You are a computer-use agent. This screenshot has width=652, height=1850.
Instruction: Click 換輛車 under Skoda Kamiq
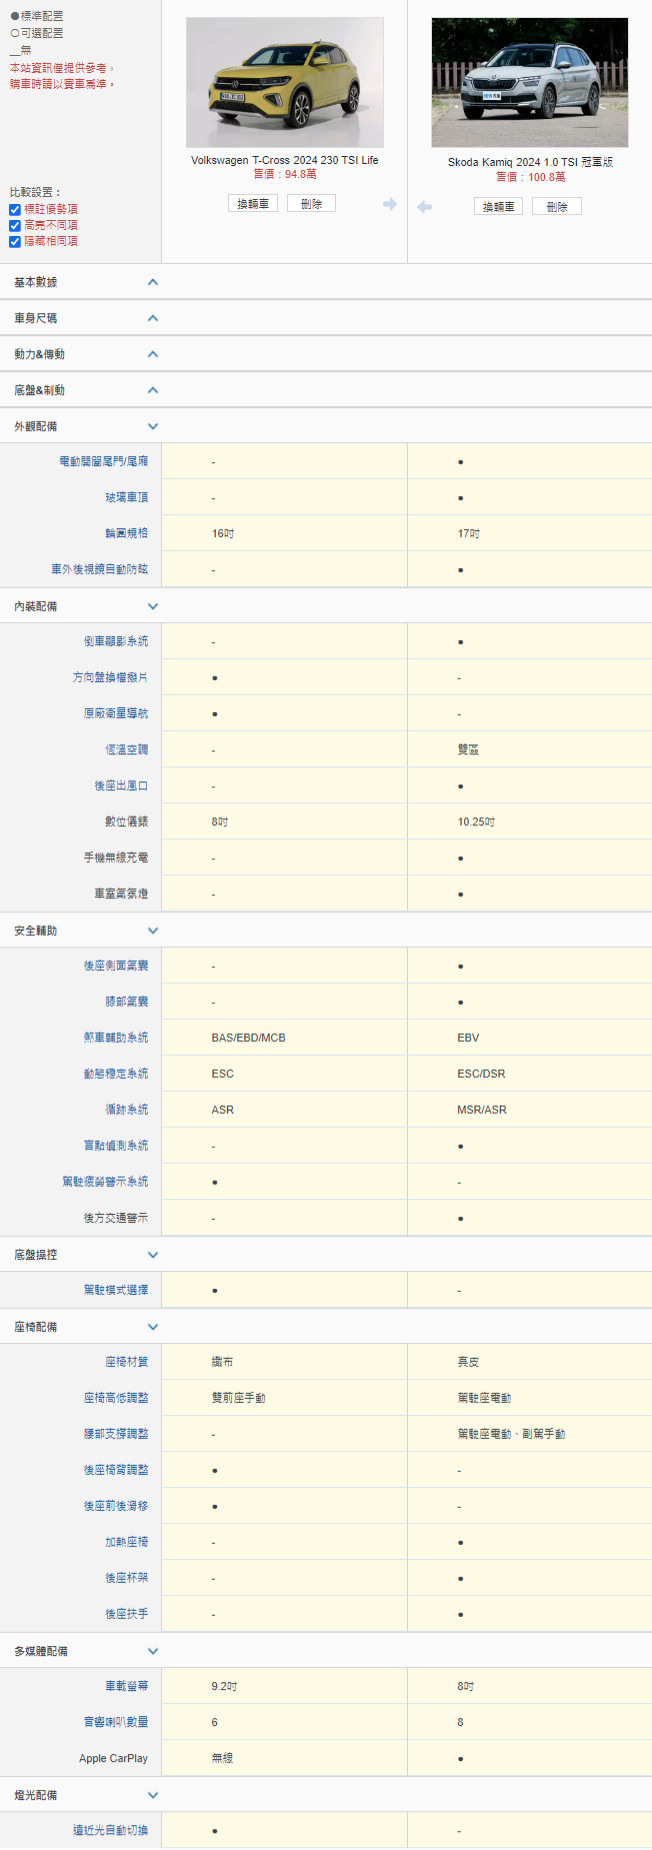click(x=498, y=207)
